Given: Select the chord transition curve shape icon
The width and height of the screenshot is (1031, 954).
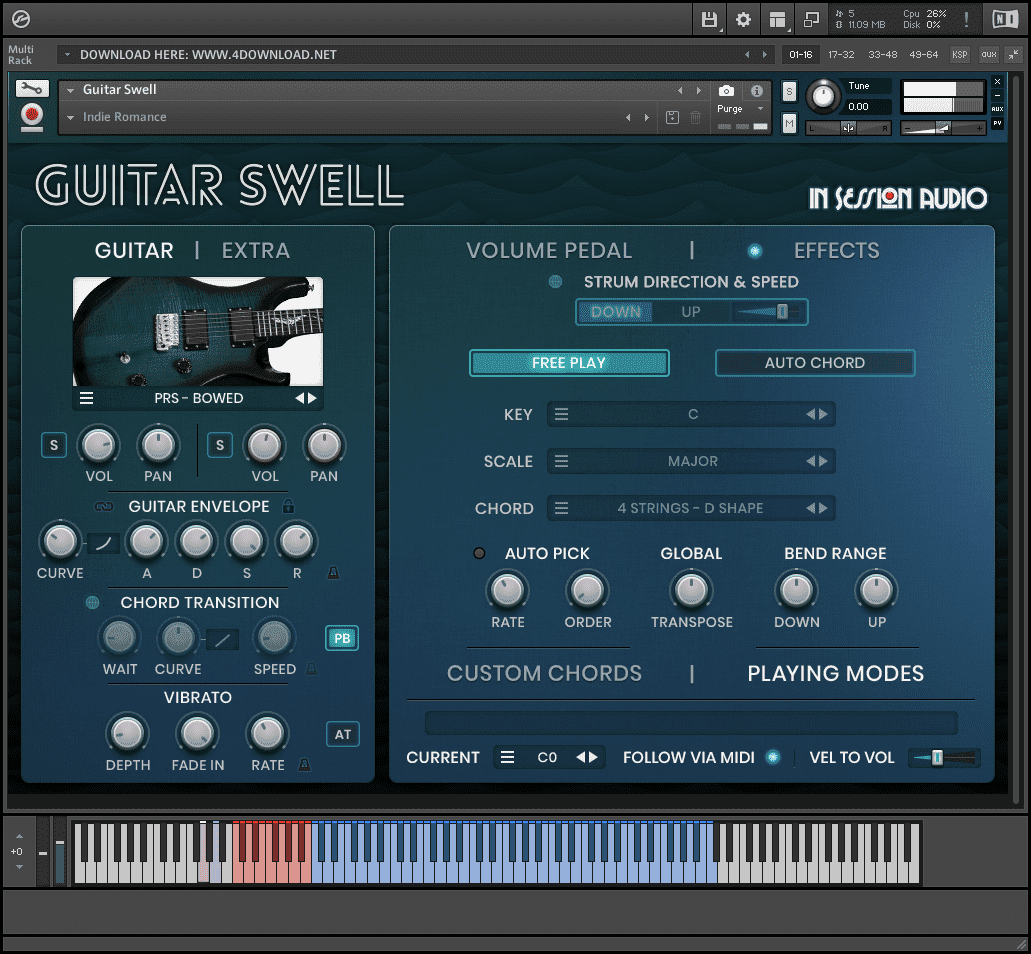Looking at the screenshot, I should pos(222,639).
